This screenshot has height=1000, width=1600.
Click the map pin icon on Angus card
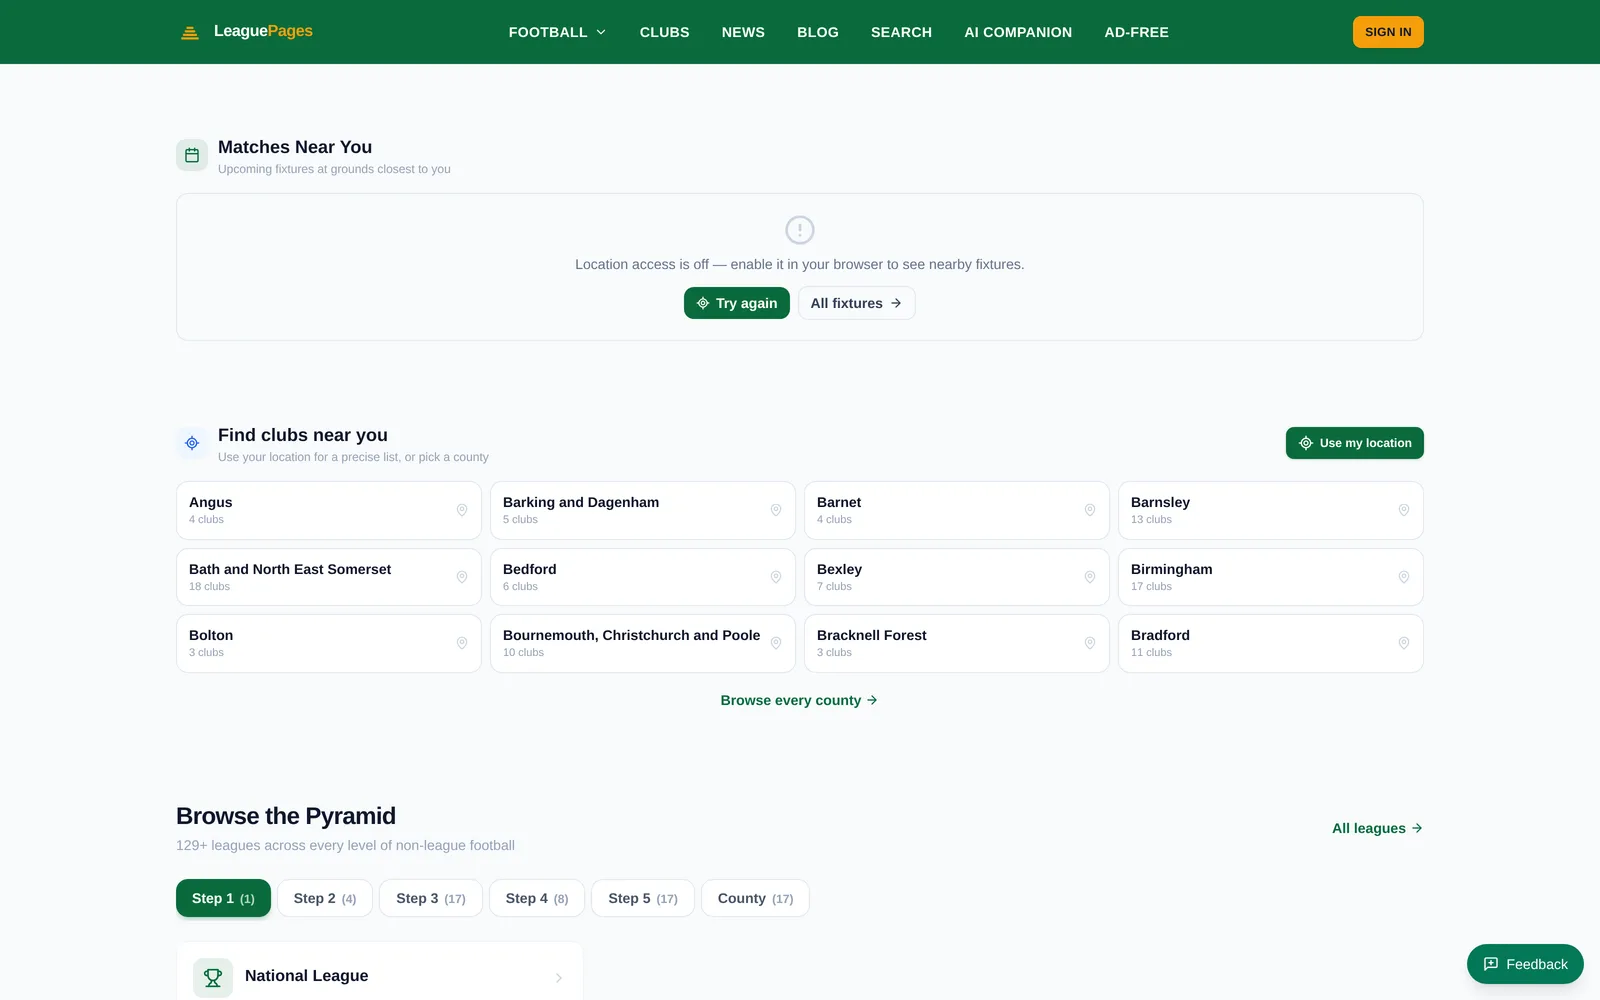[x=462, y=510]
